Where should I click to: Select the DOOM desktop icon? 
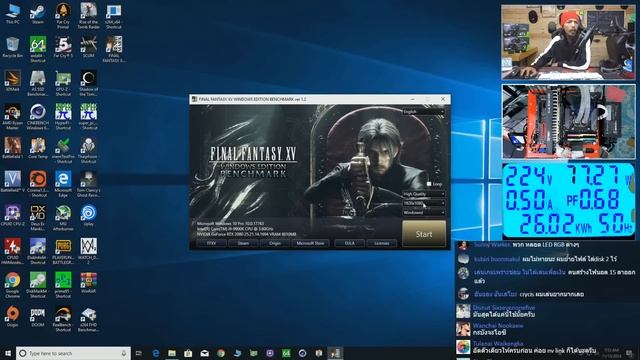tap(38, 316)
